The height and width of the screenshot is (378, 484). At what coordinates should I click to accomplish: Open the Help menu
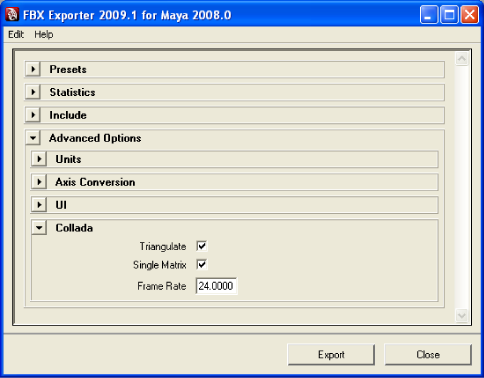(x=44, y=34)
